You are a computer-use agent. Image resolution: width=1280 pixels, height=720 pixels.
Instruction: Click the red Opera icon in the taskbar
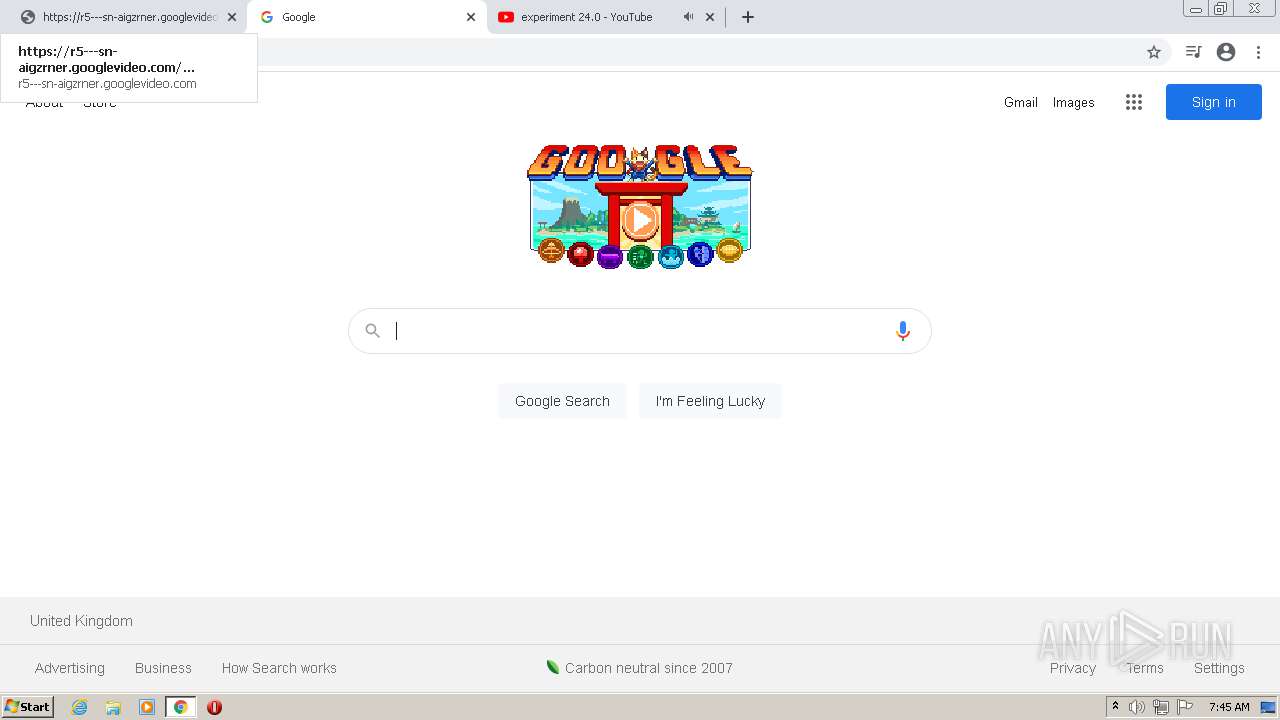(214, 707)
